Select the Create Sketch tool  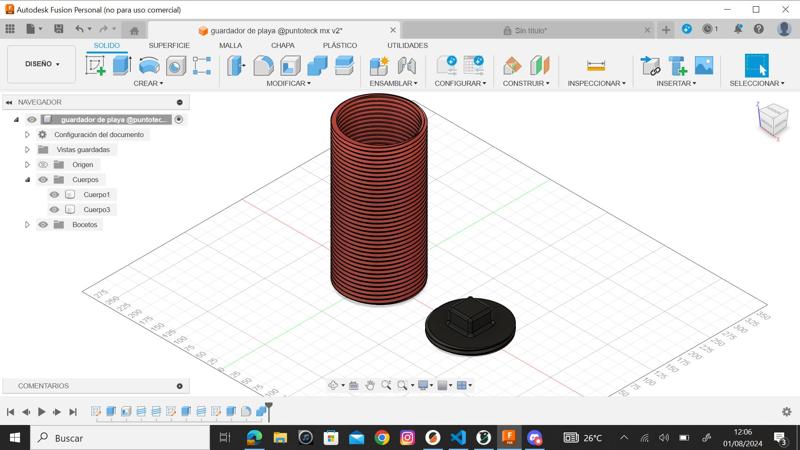pos(96,66)
